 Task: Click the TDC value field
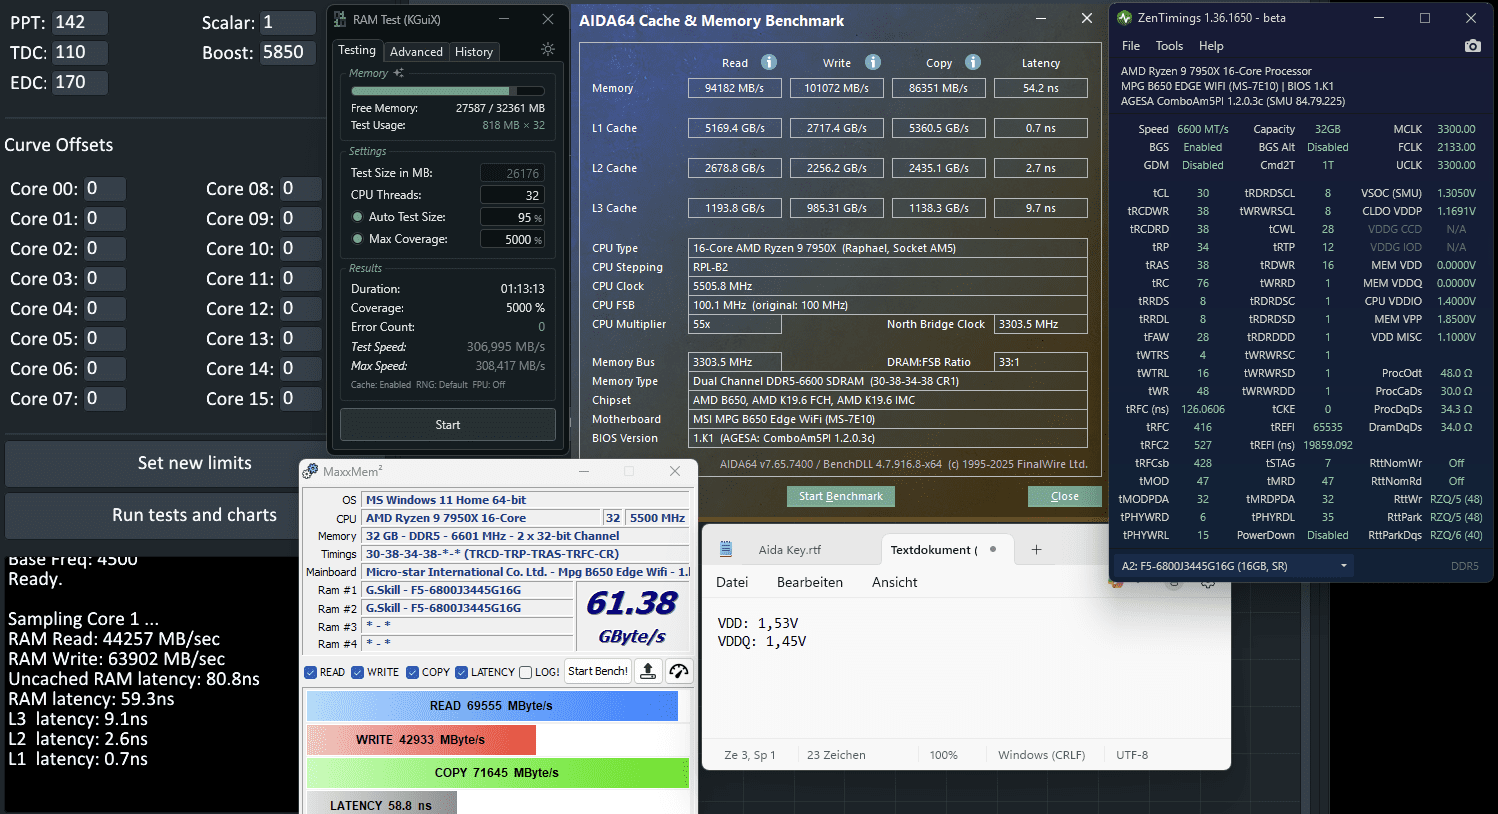coord(80,52)
